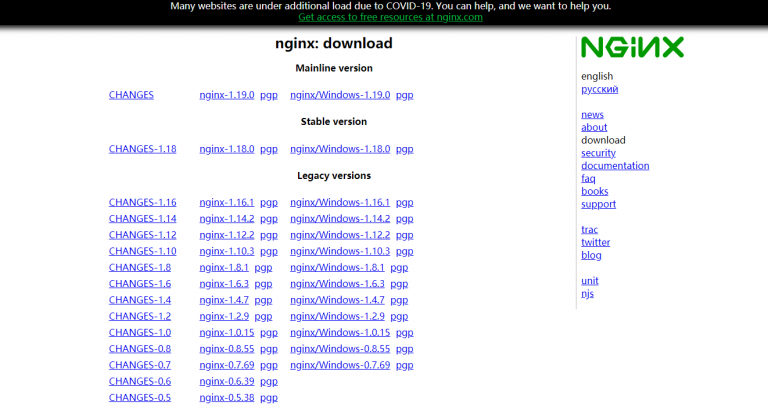
Task: Switch language to русский
Action: [599, 89]
